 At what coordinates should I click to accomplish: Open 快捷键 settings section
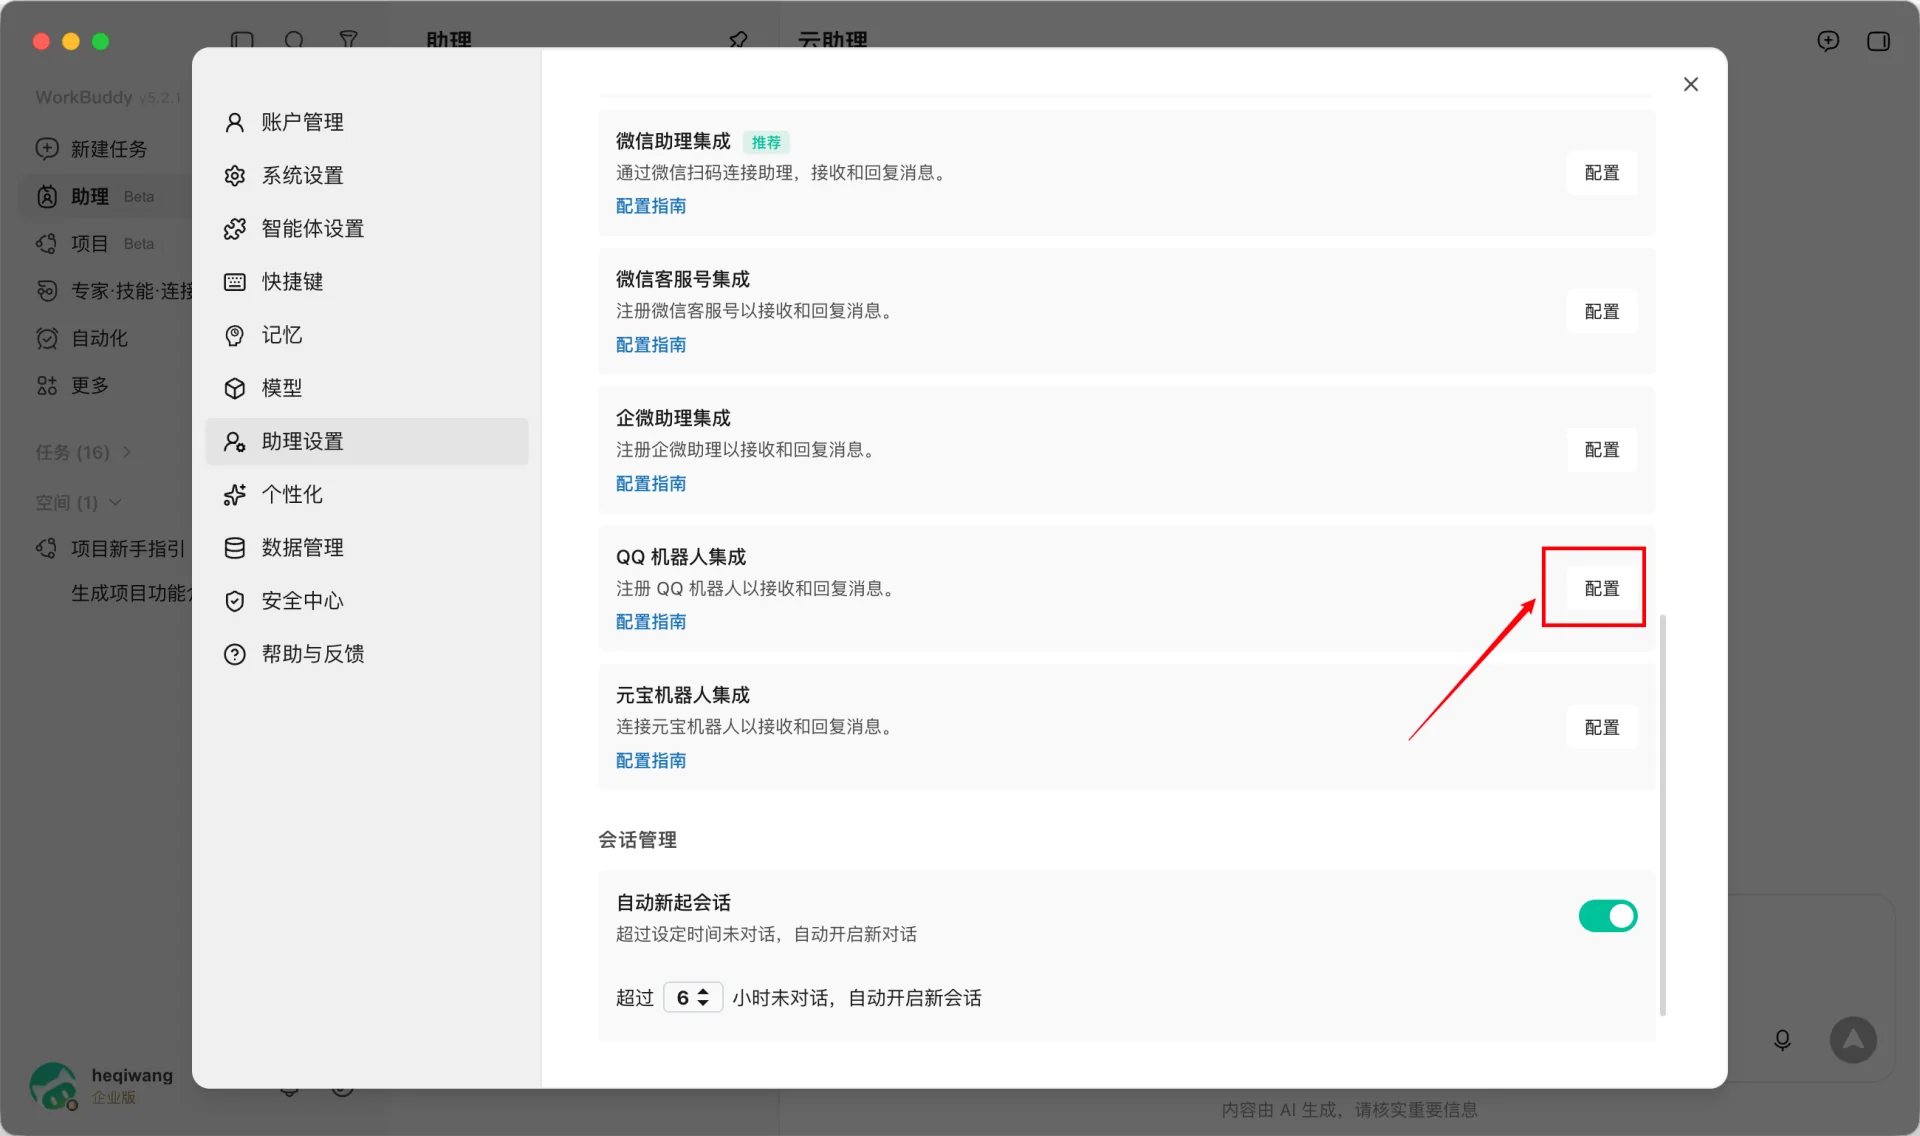pos(367,281)
